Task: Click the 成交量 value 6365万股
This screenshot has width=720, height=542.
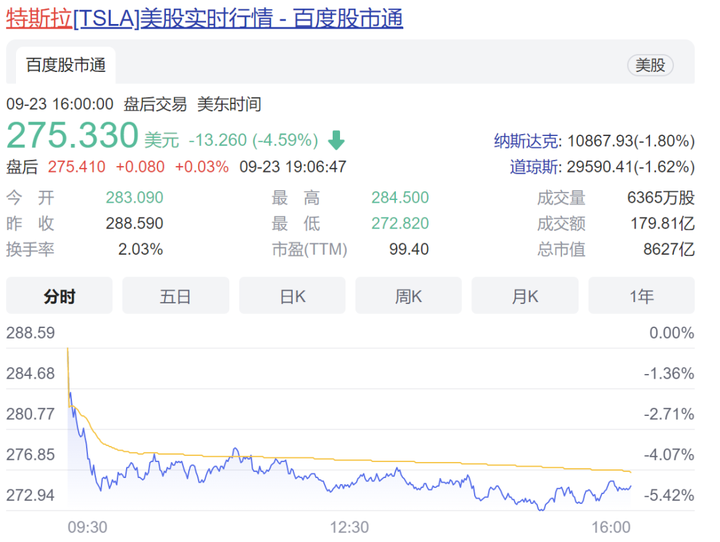Action: tap(661, 198)
